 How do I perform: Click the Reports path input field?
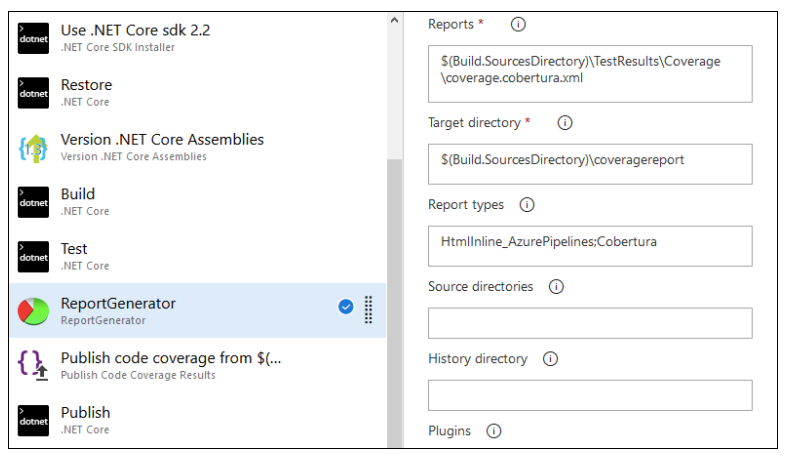(x=590, y=73)
